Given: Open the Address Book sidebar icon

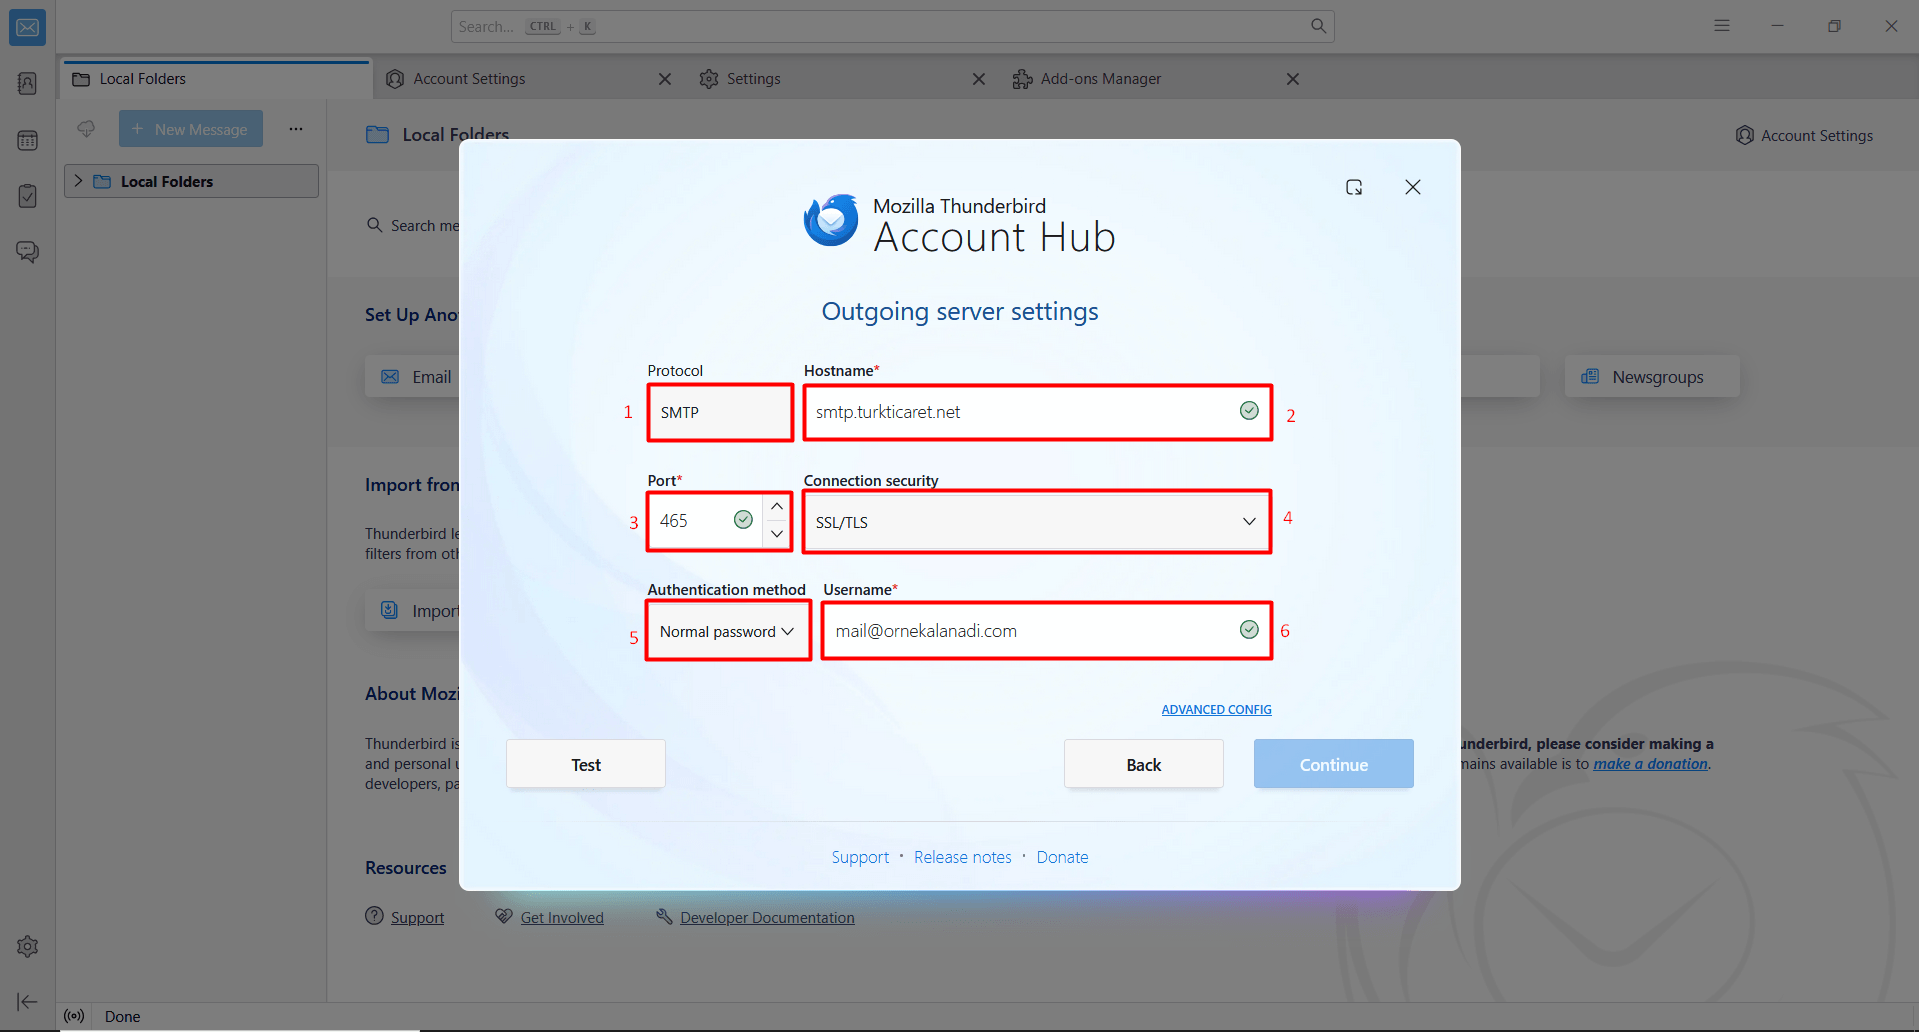Looking at the screenshot, I should coord(27,83).
